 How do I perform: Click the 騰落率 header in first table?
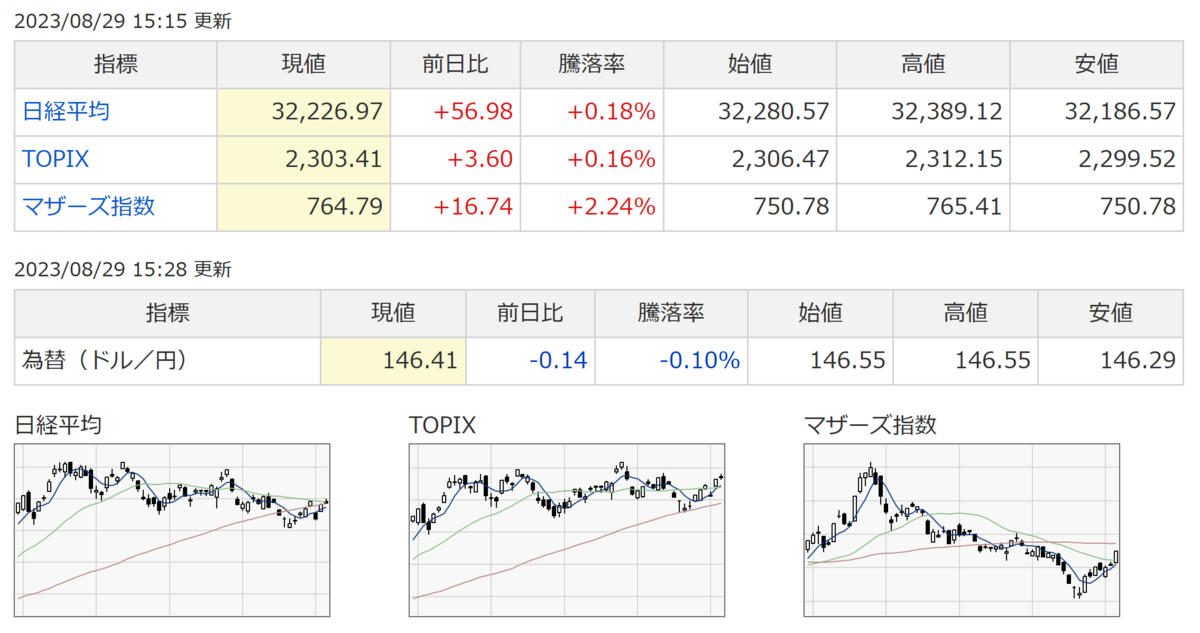coord(591,65)
